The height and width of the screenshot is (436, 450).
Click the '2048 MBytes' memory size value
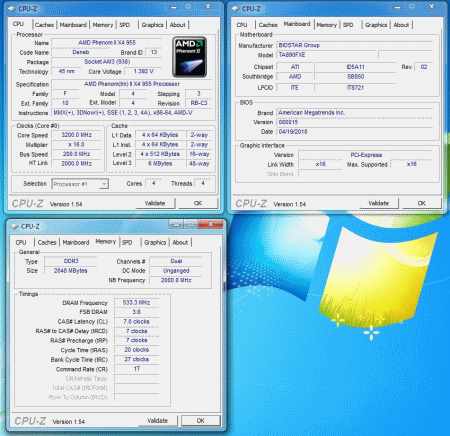coord(71,271)
